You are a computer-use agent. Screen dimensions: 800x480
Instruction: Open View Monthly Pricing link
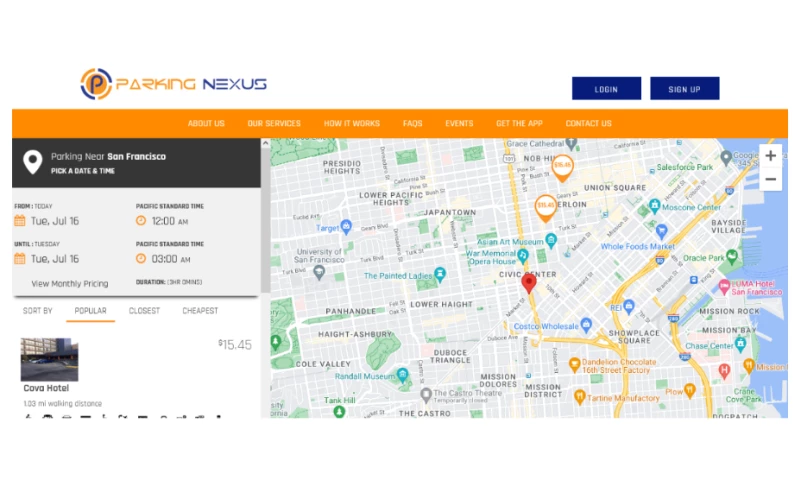70,284
